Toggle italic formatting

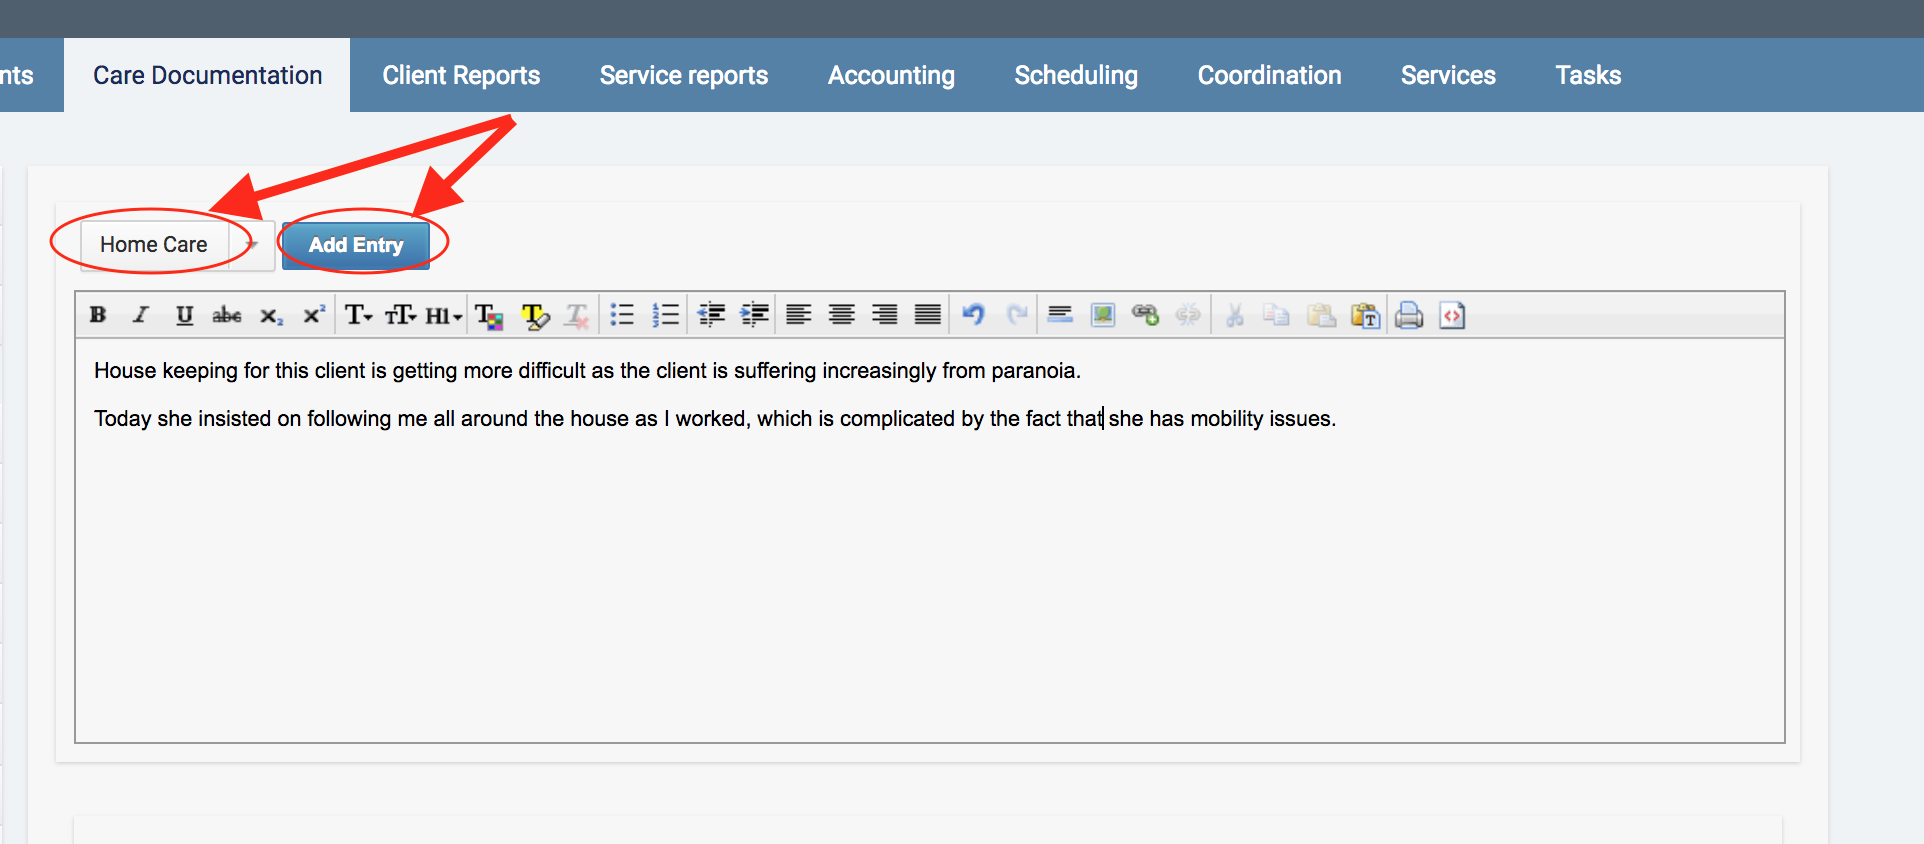point(141,315)
